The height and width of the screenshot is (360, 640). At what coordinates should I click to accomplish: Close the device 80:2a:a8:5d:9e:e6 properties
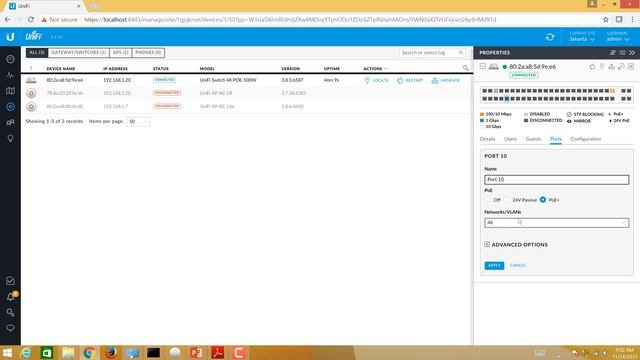pos(631,67)
